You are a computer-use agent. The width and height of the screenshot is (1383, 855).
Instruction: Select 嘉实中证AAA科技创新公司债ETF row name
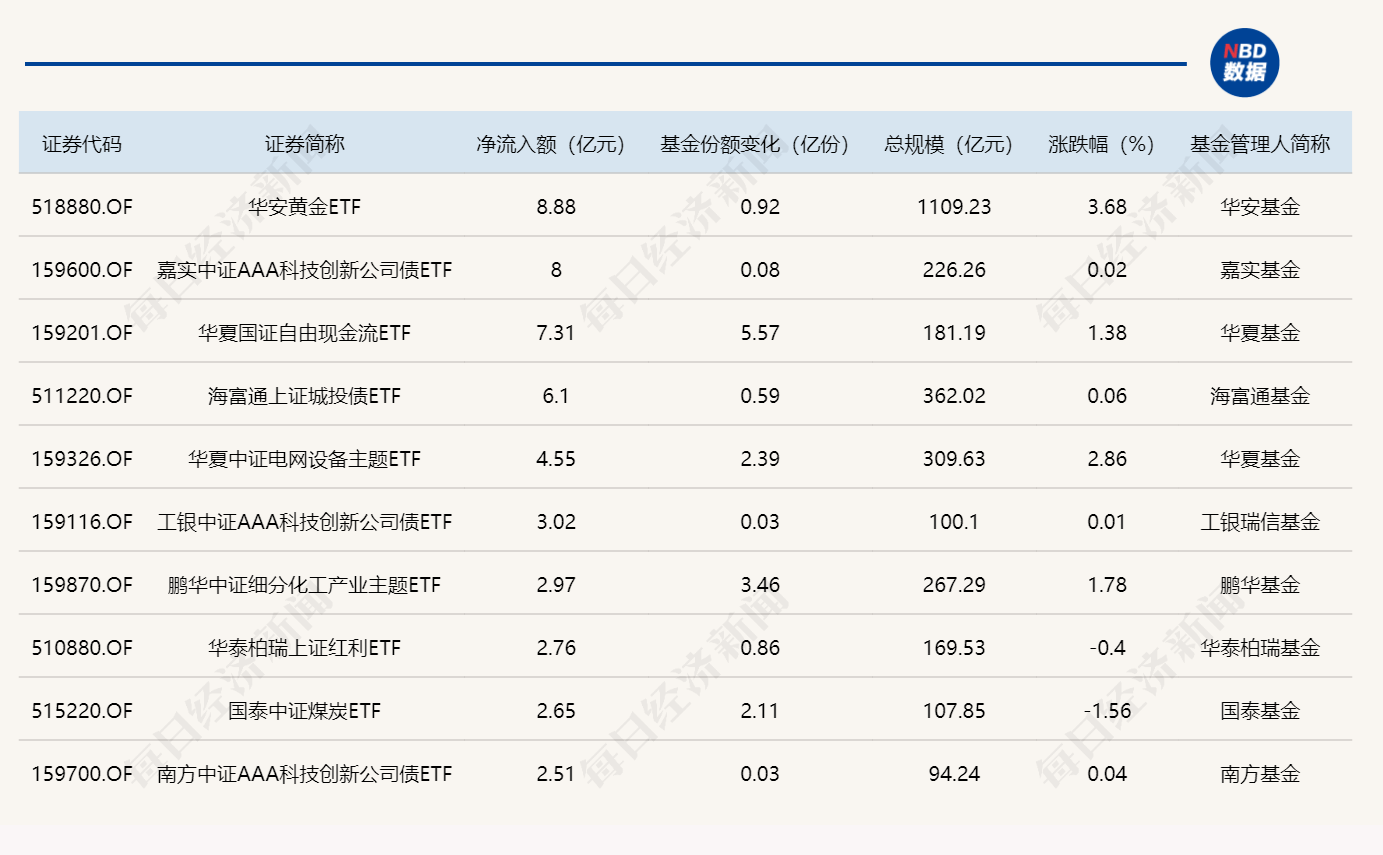tap(304, 270)
